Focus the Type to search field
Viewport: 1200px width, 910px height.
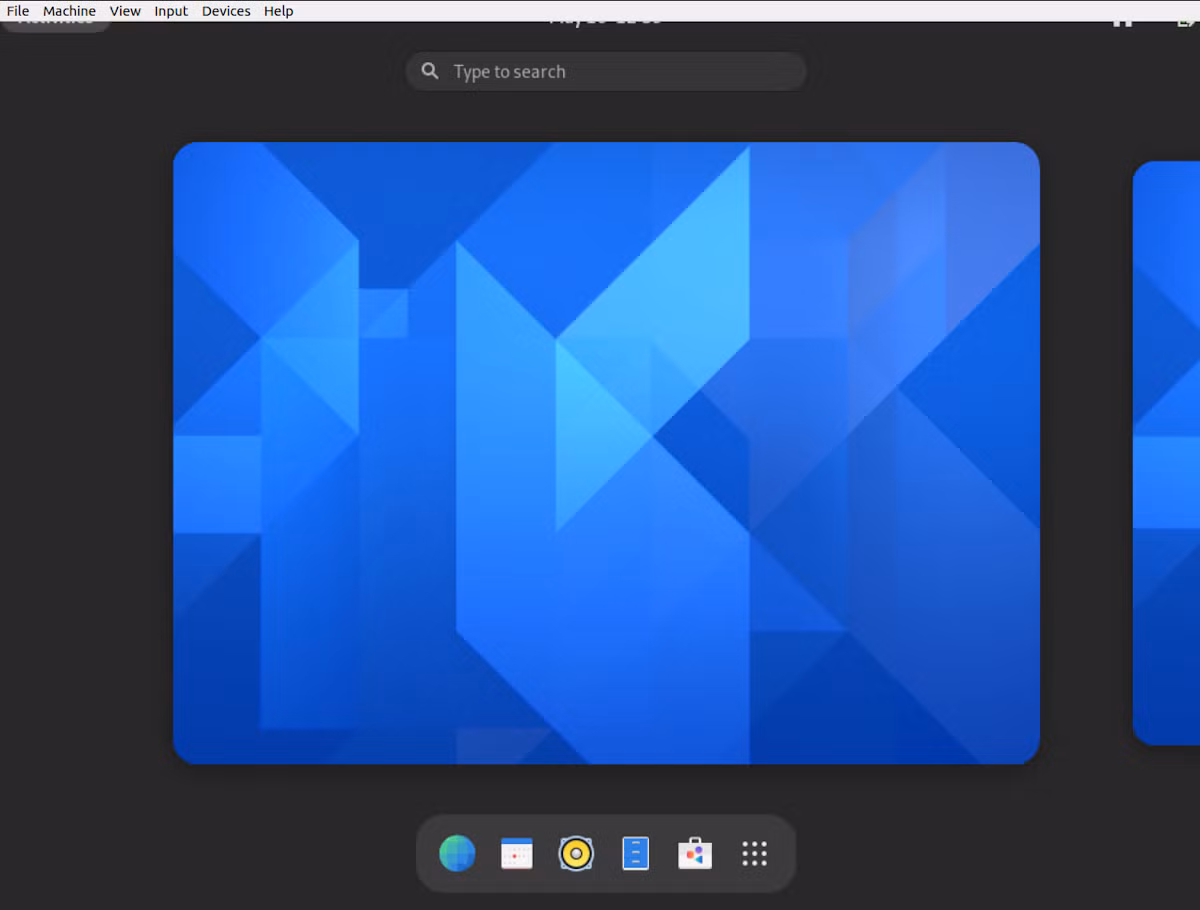tap(606, 71)
